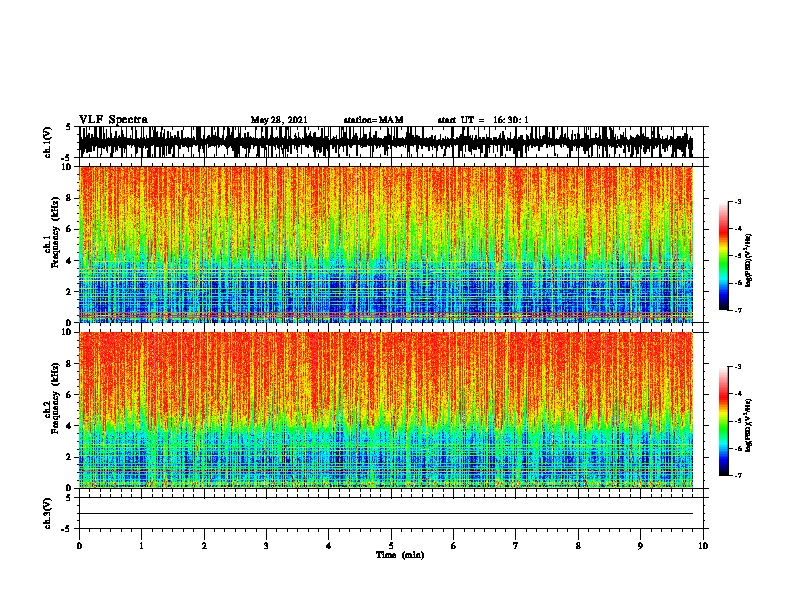Click the ch.1(V) axis label
Viewport: 792px width, 612px height.
(48, 142)
